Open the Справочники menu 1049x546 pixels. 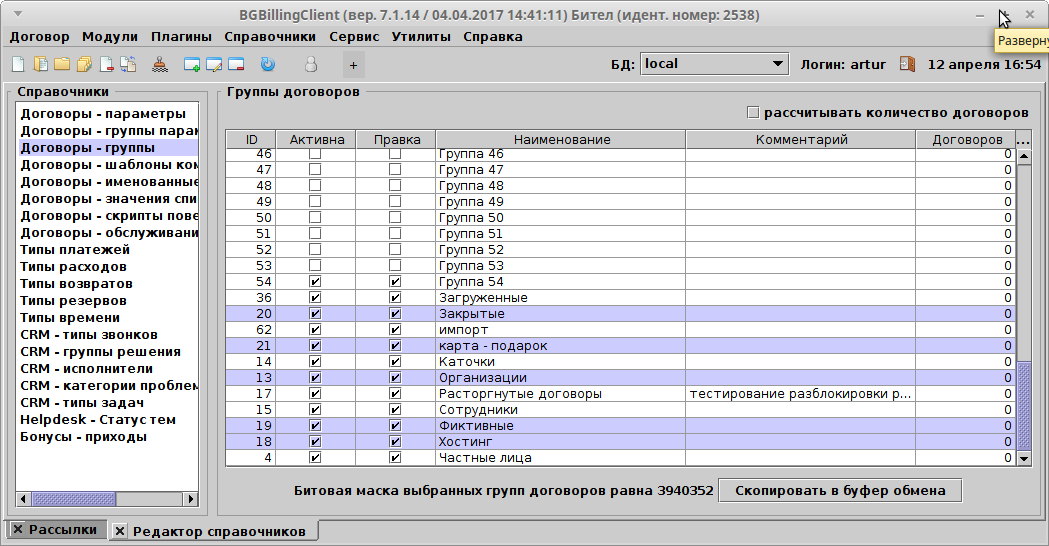[x=270, y=36]
